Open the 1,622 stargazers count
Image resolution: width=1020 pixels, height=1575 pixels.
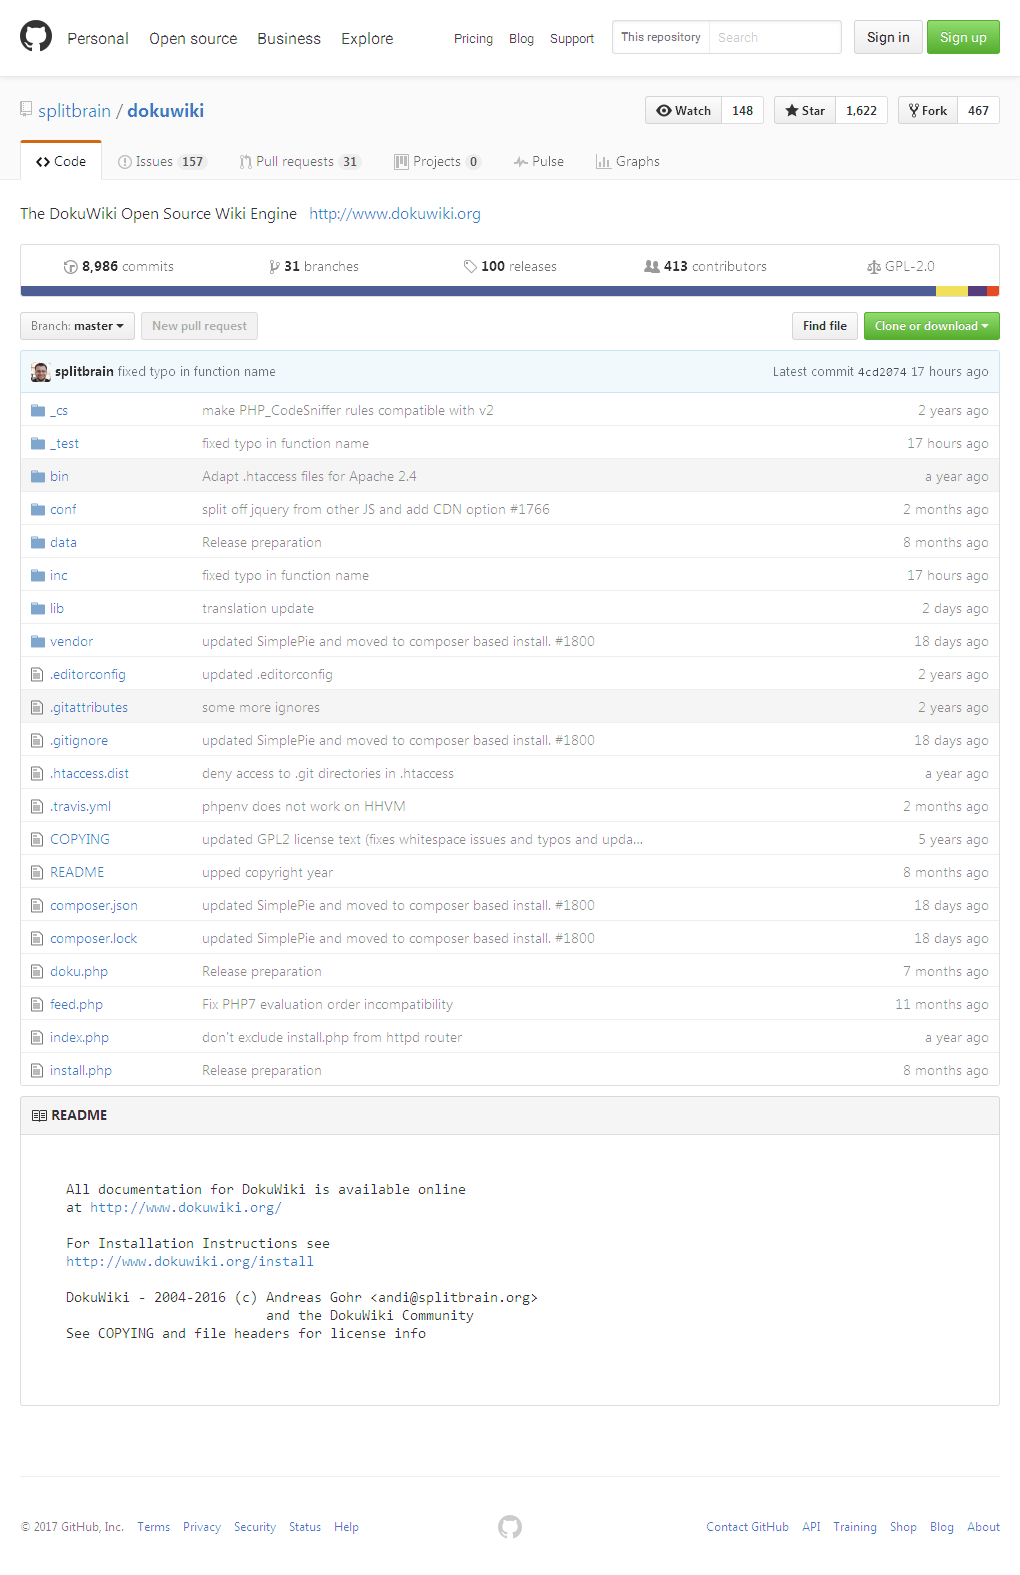click(x=861, y=110)
